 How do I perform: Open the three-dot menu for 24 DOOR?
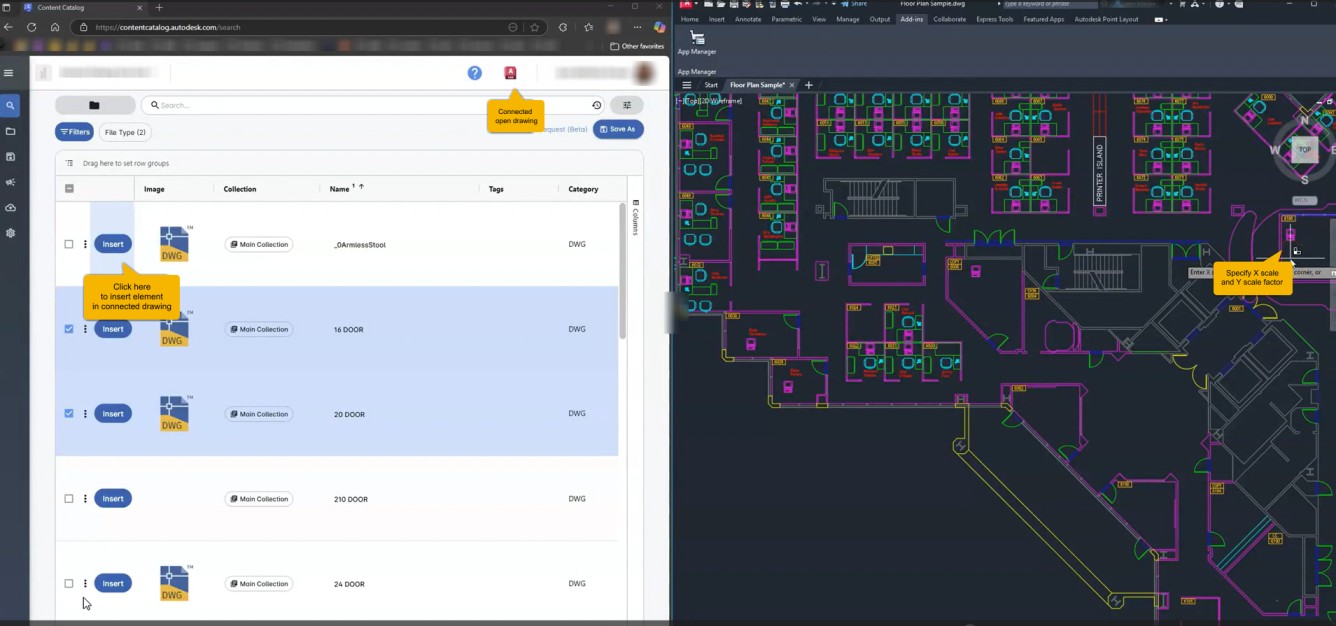[85, 583]
